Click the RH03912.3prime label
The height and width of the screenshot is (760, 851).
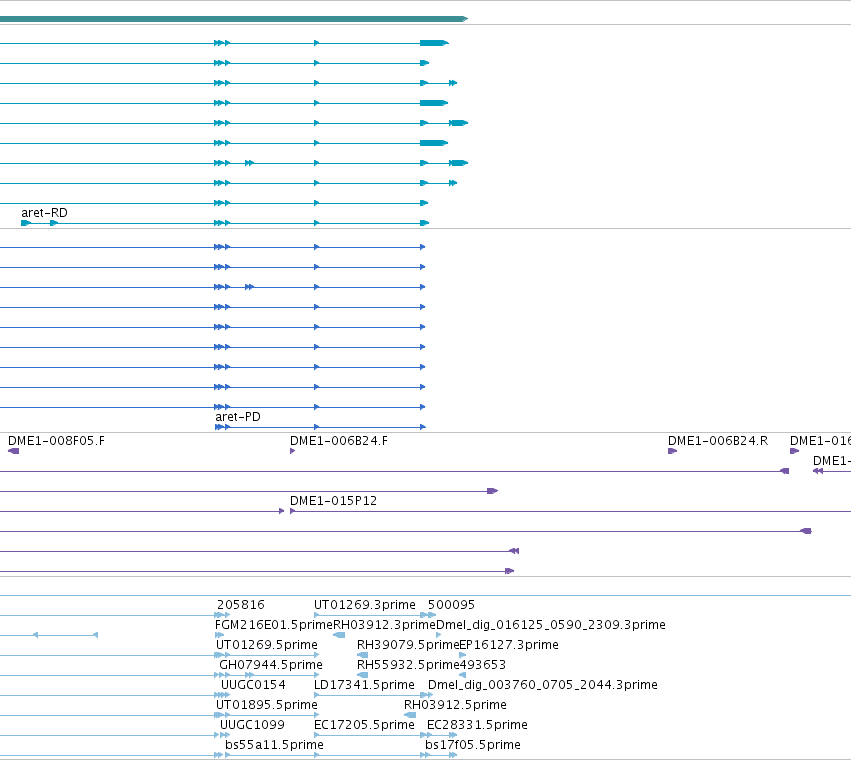384,625
